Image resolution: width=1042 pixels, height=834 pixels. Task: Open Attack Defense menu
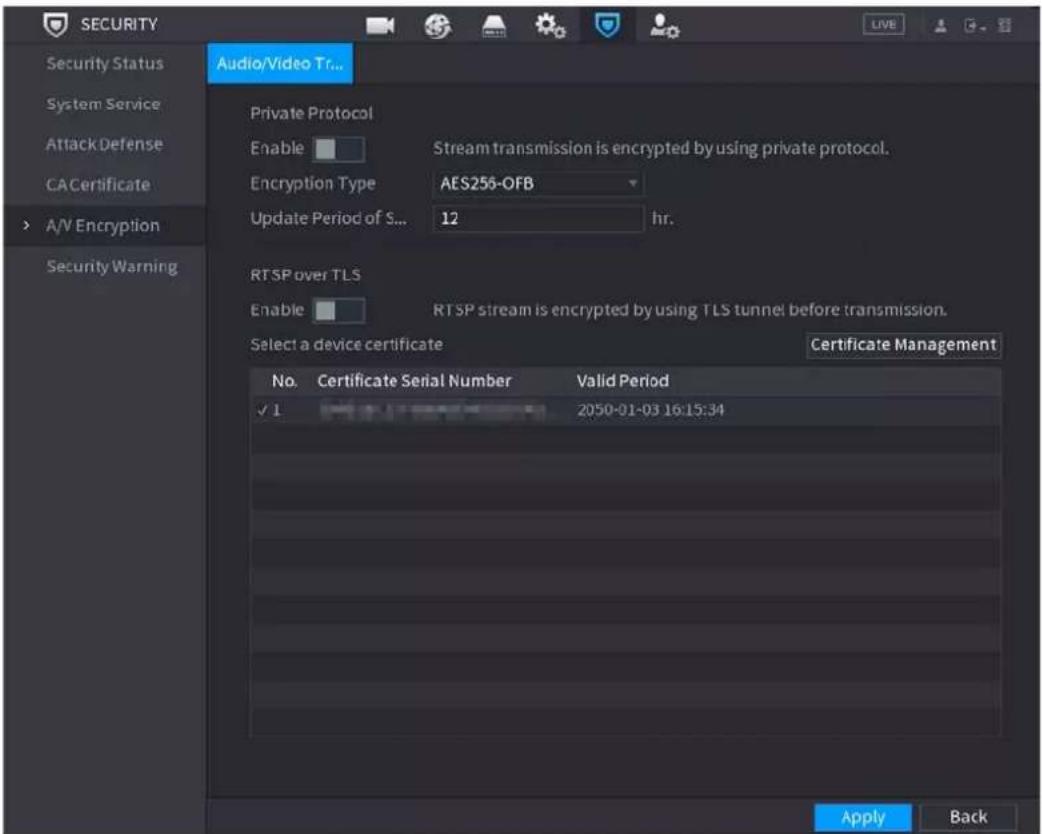click(104, 144)
